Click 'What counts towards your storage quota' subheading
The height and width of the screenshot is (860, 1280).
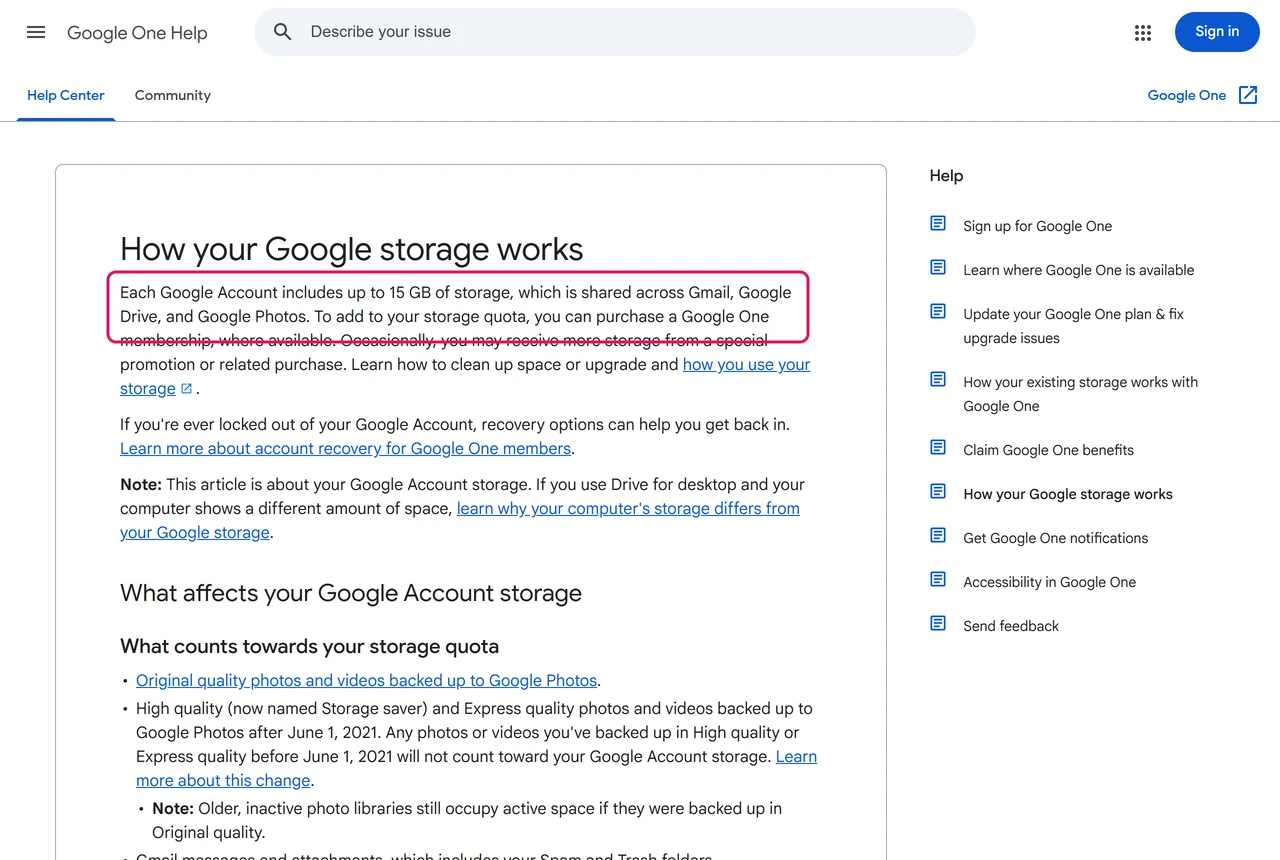pos(309,646)
